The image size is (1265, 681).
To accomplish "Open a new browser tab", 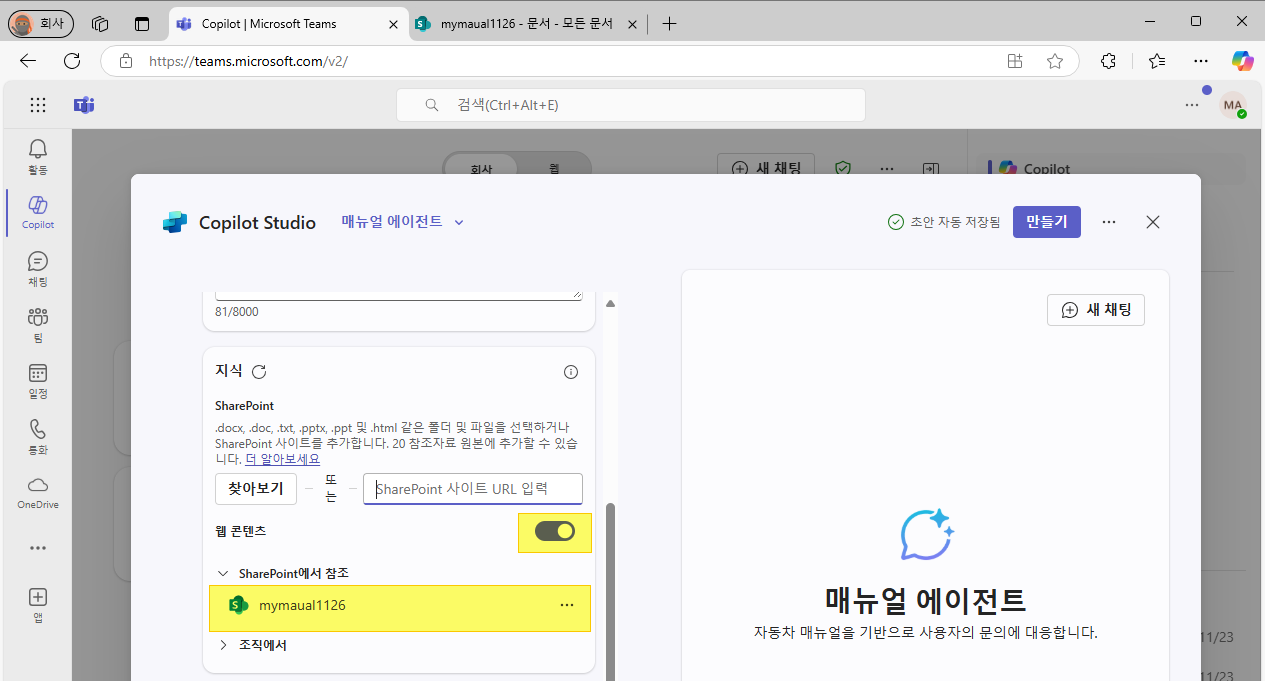I will (x=669, y=23).
